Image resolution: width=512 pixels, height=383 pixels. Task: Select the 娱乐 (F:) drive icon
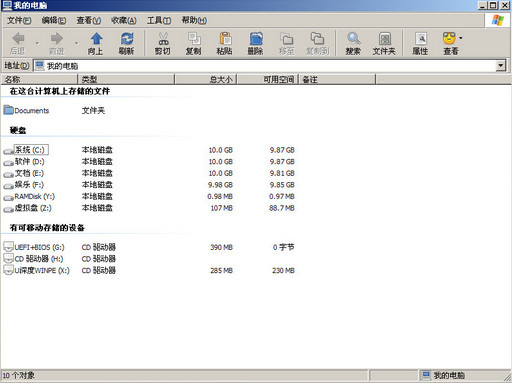8,186
